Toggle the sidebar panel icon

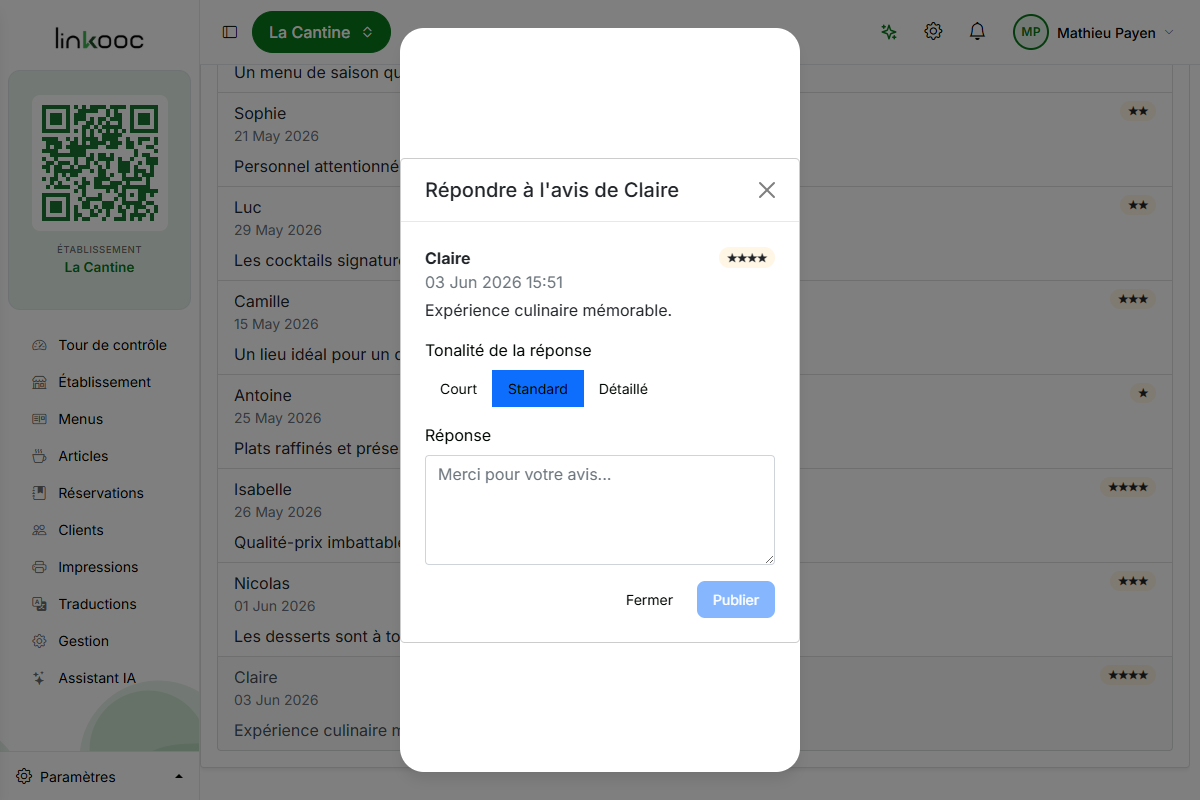[x=230, y=32]
